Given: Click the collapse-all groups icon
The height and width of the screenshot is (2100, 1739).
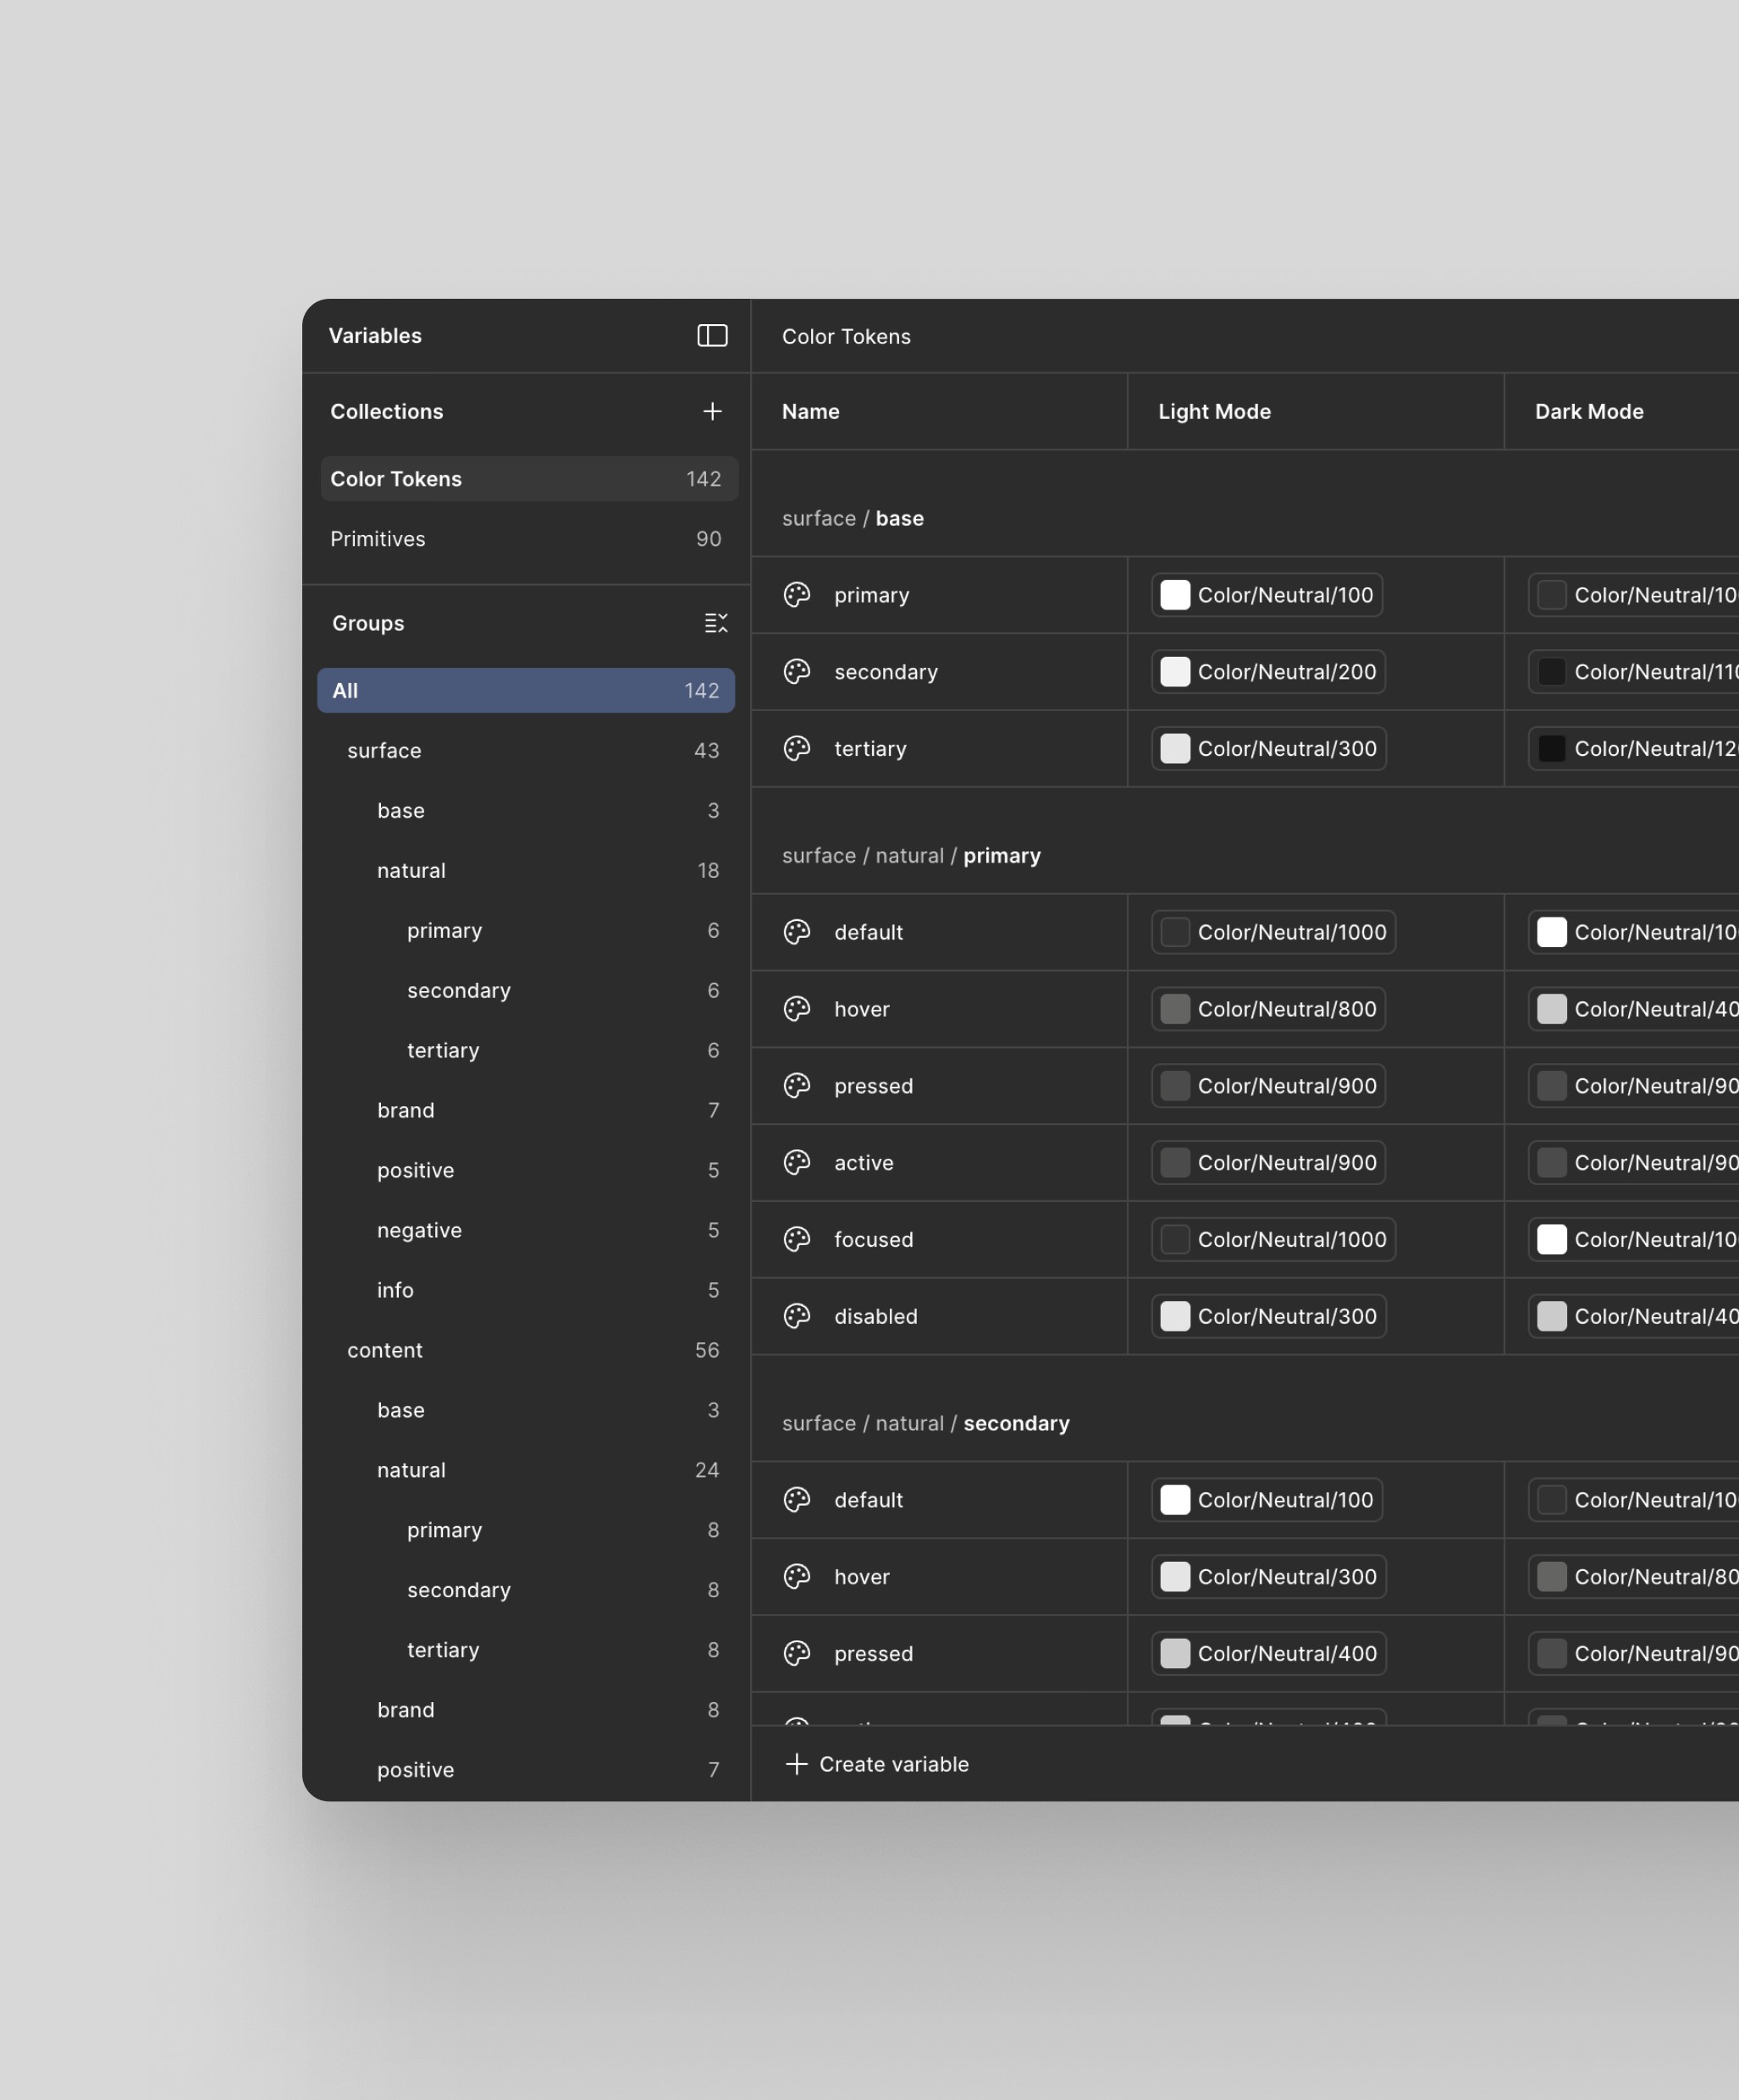Looking at the screenshot, I should click(x=716, y=623).
